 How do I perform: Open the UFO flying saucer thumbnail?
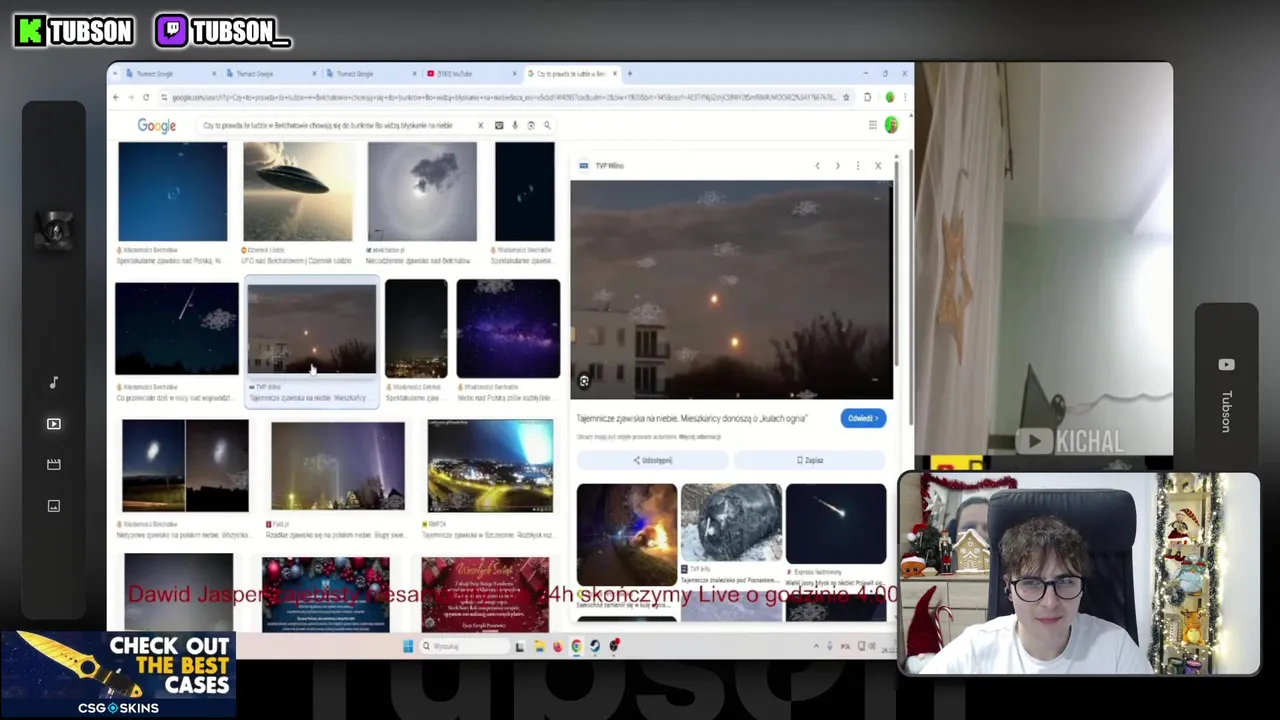297,192
